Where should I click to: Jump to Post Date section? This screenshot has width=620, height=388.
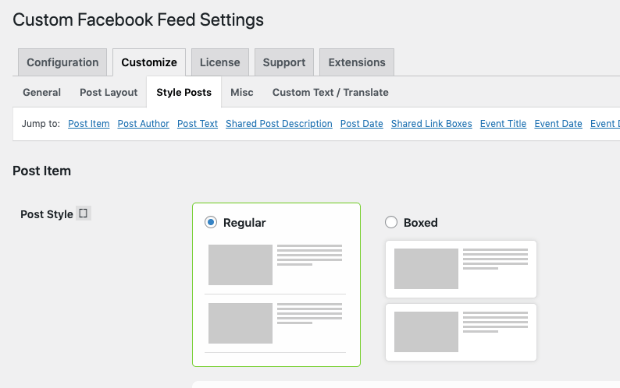[361, 124]
